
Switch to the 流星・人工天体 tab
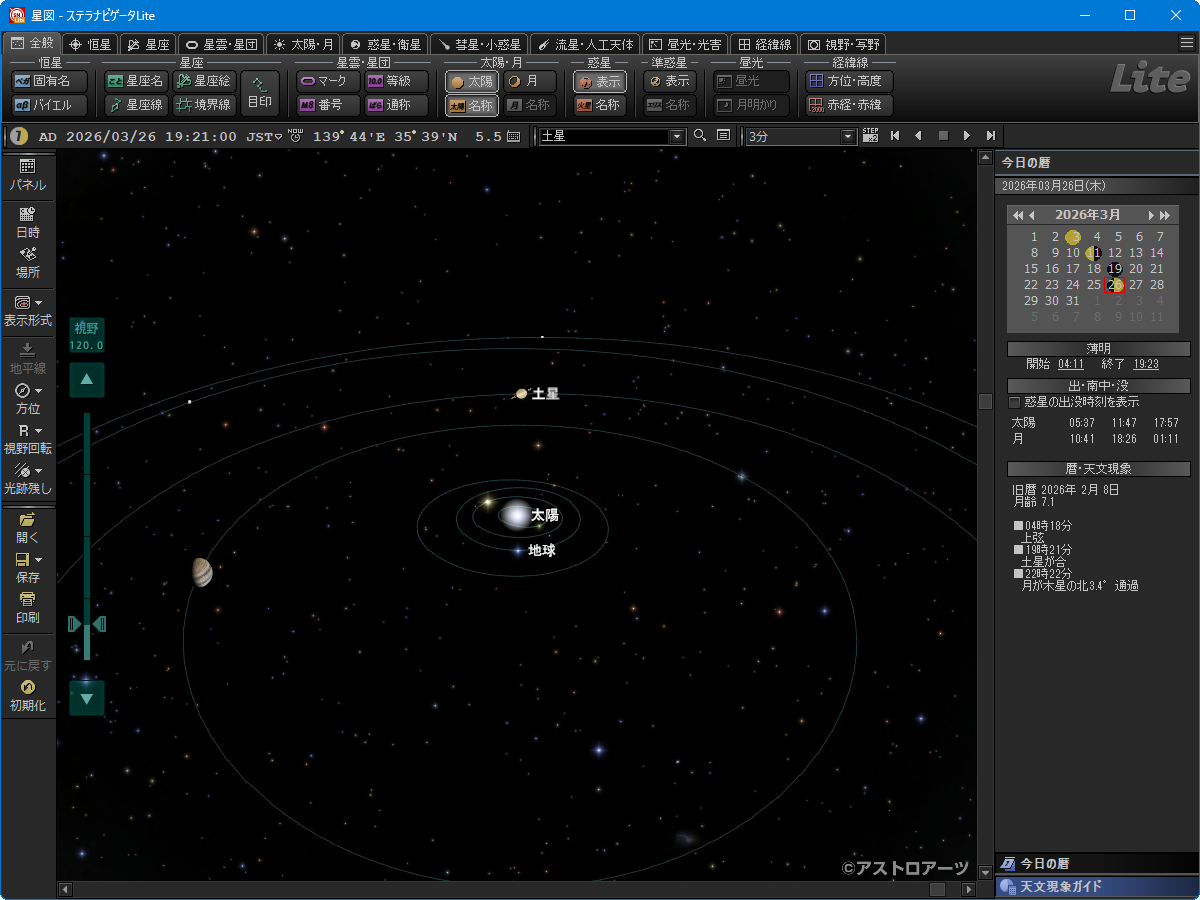coord(586,44)
